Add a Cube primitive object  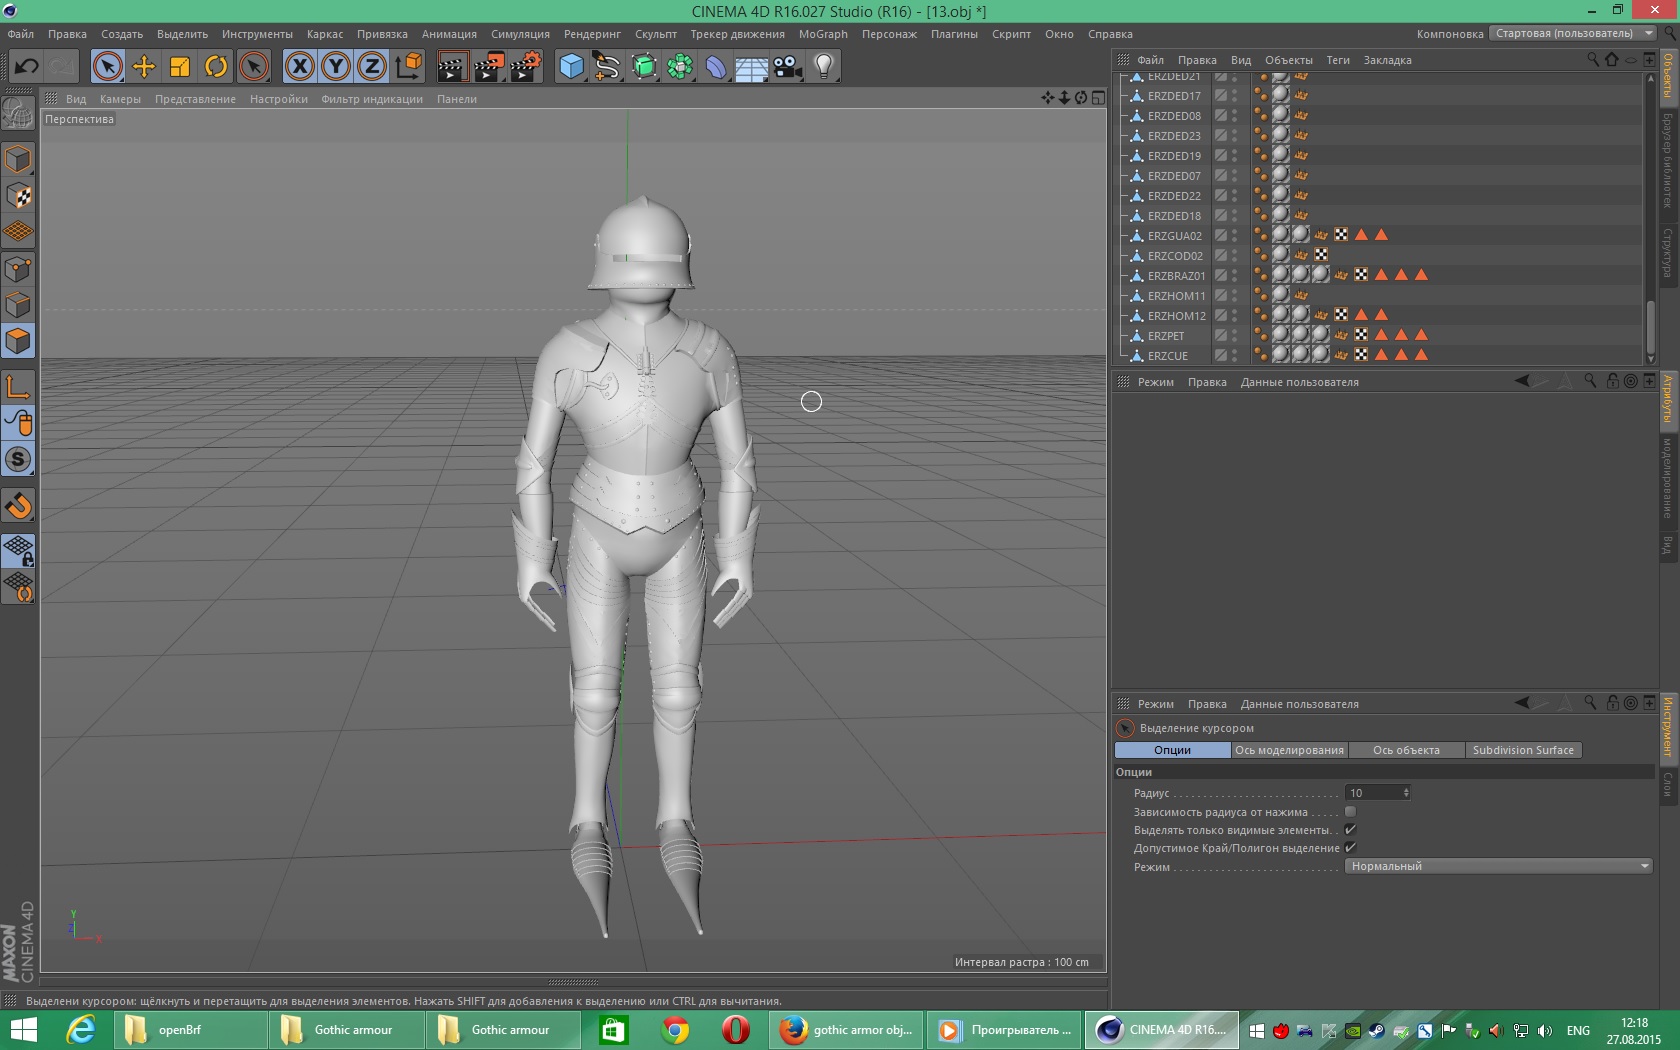tap(571, 67)
